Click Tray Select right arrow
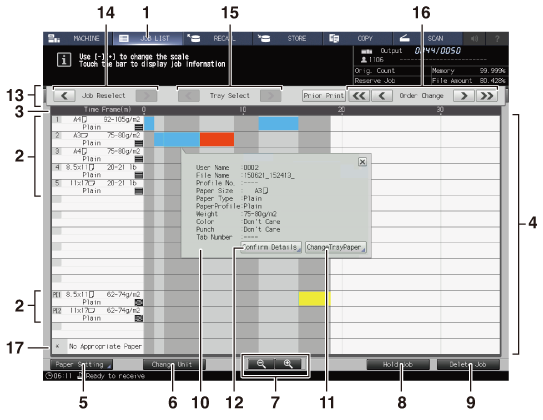This screenshot has width=543, height=420. (270, 96)
